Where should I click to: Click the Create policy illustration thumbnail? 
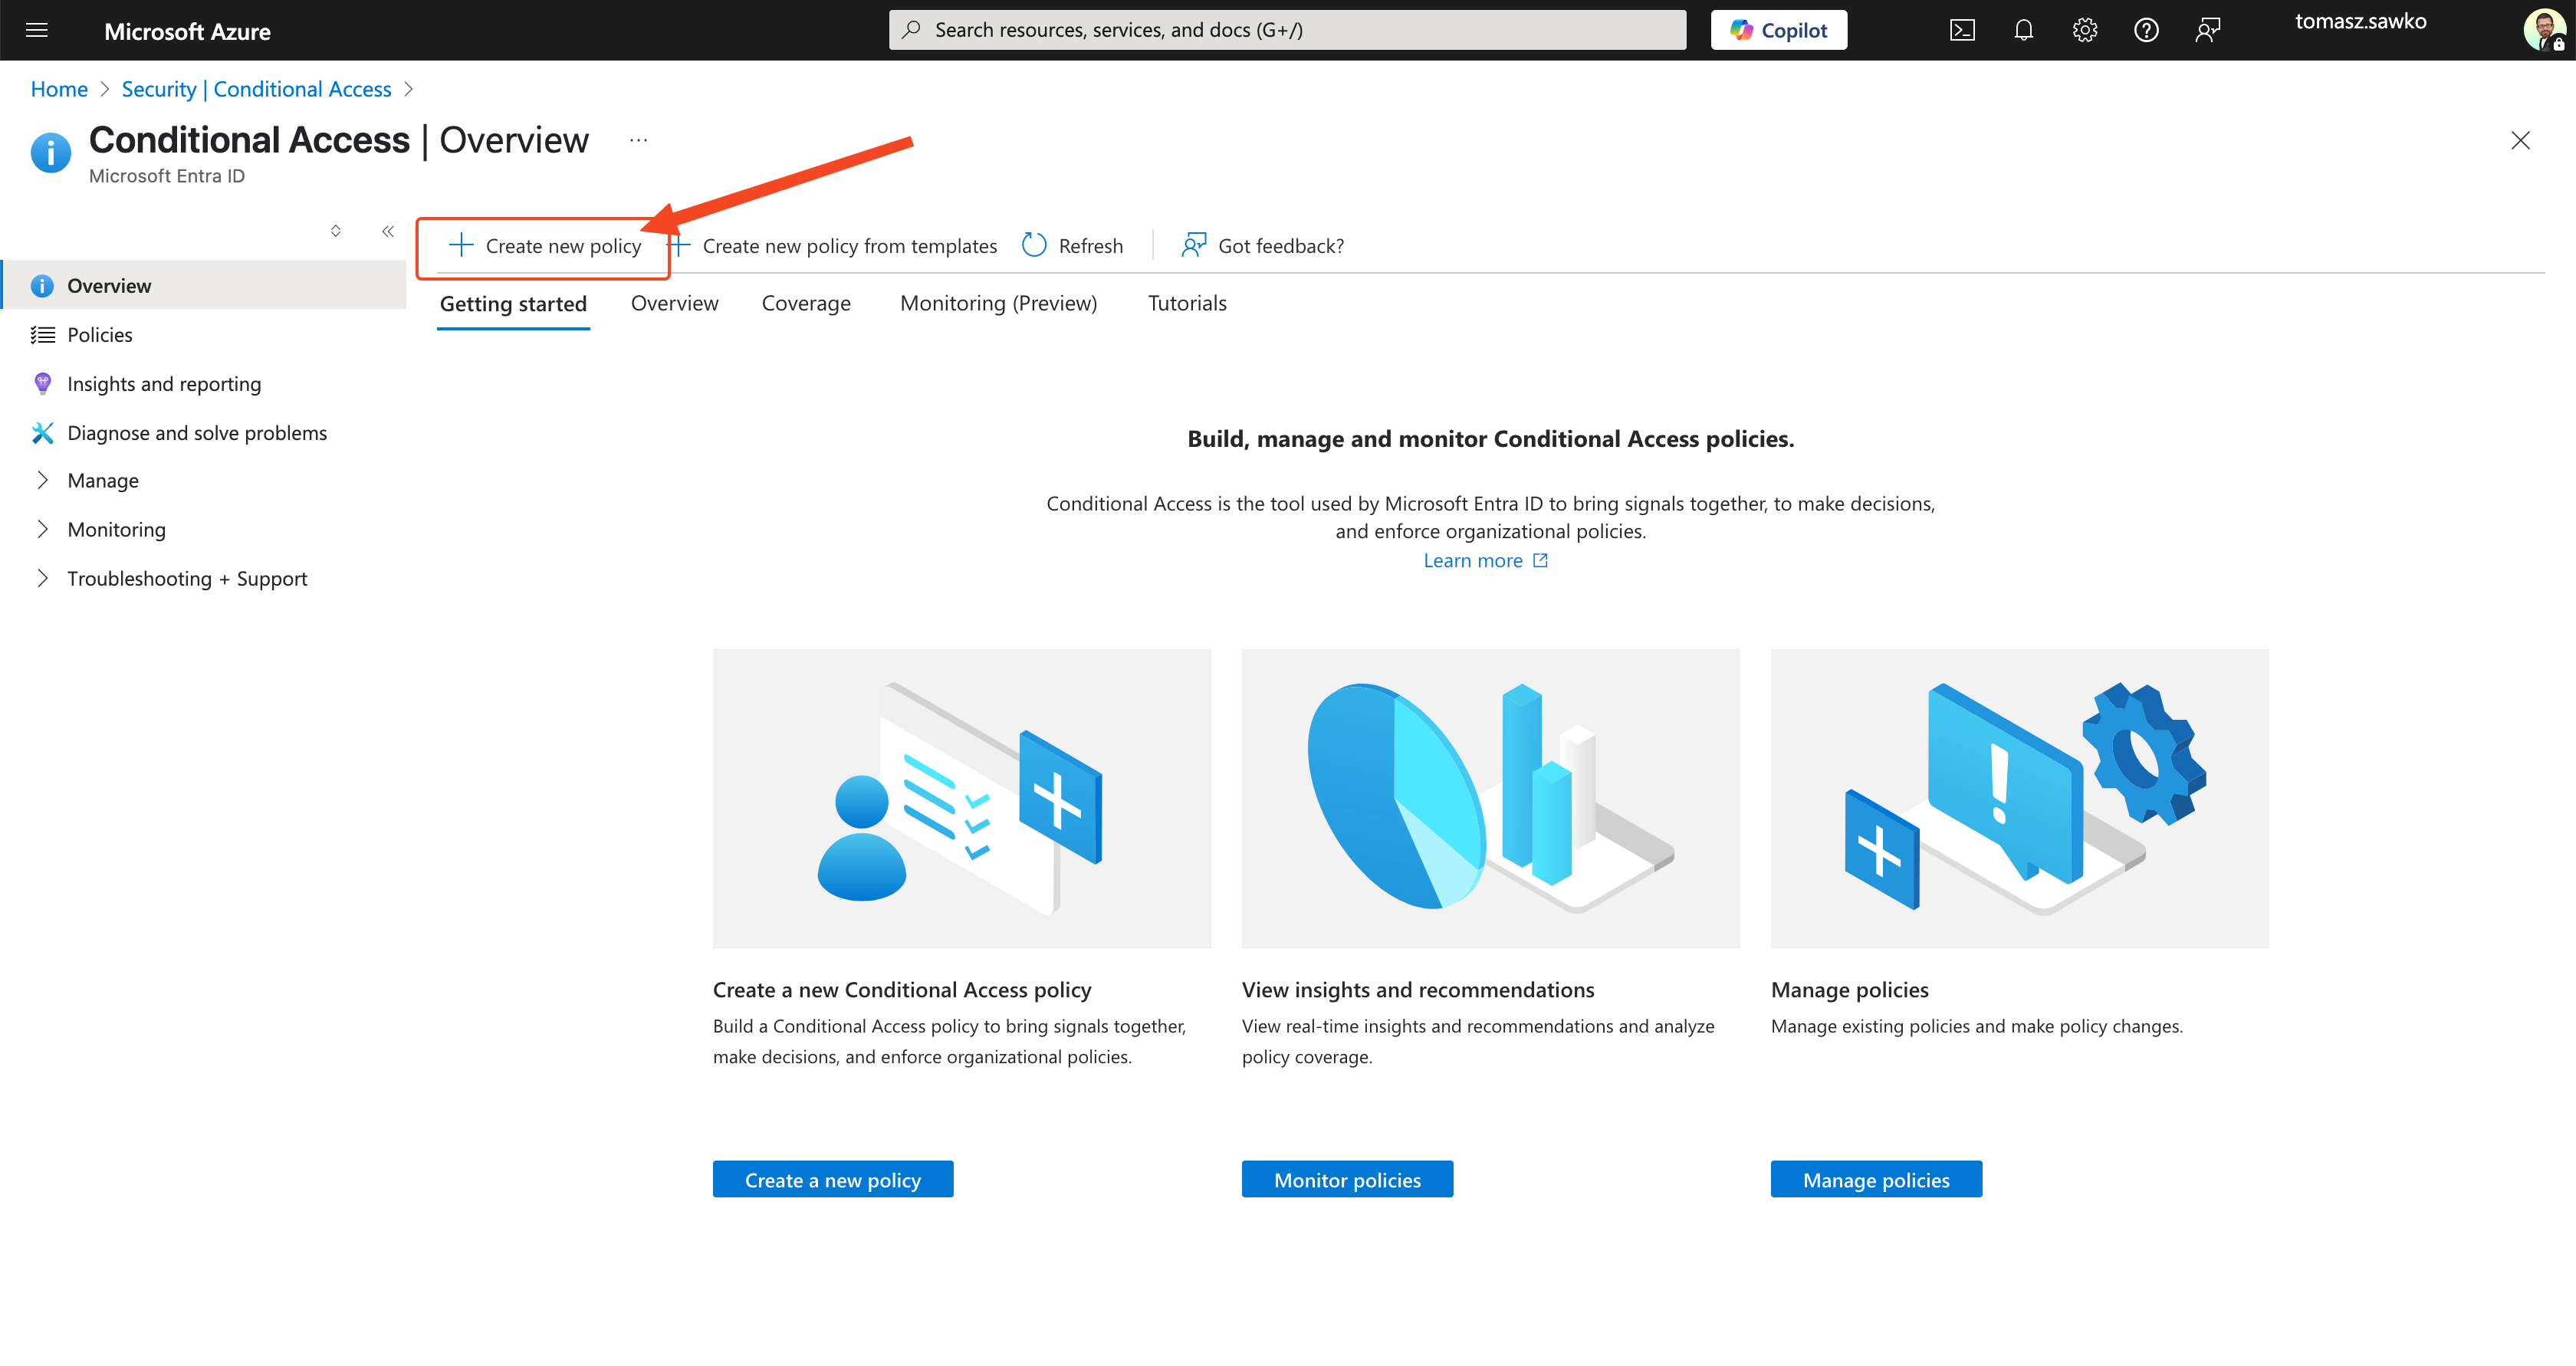tap(961, 798)
